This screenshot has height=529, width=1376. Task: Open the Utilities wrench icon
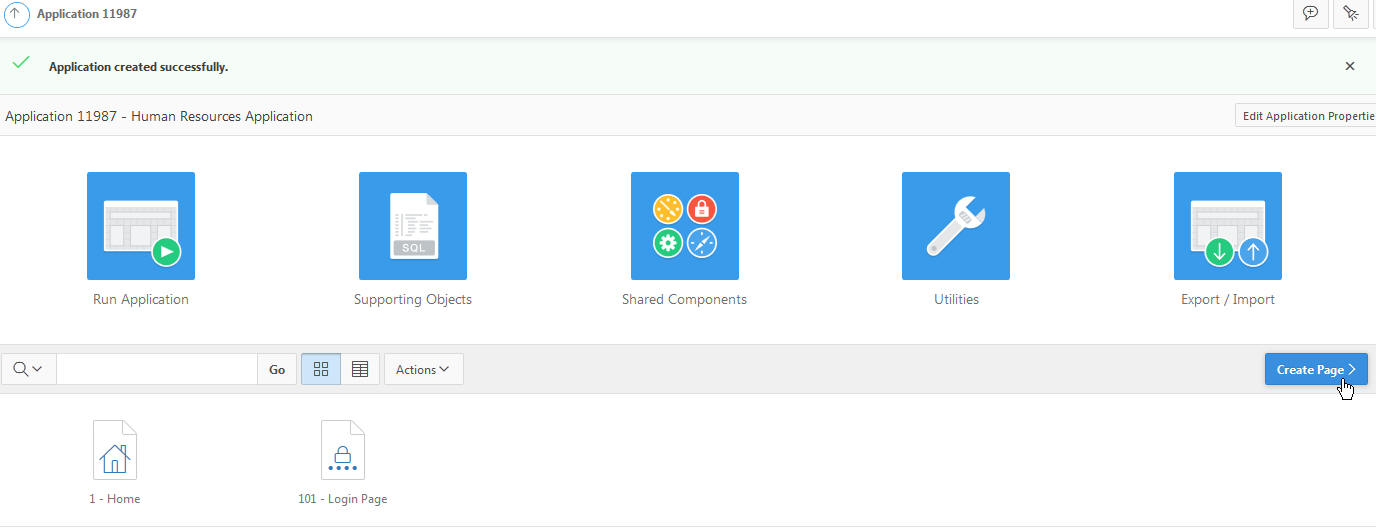pos(956,226)
